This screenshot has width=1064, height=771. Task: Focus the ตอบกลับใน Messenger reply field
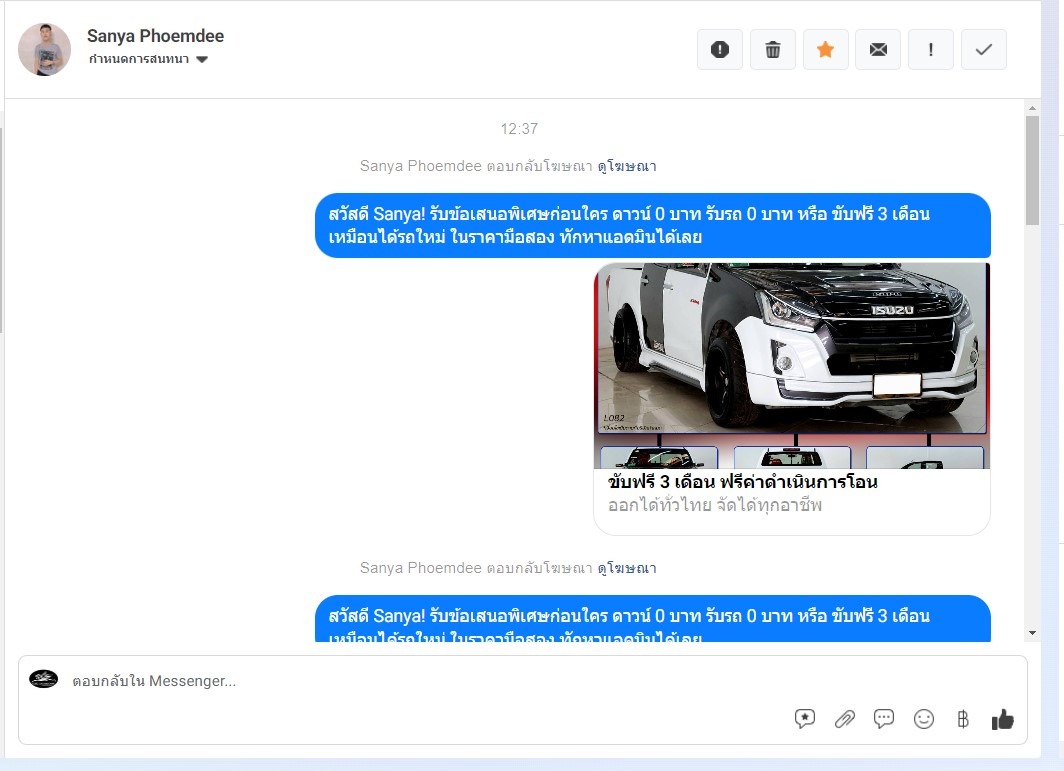[400, 681]
